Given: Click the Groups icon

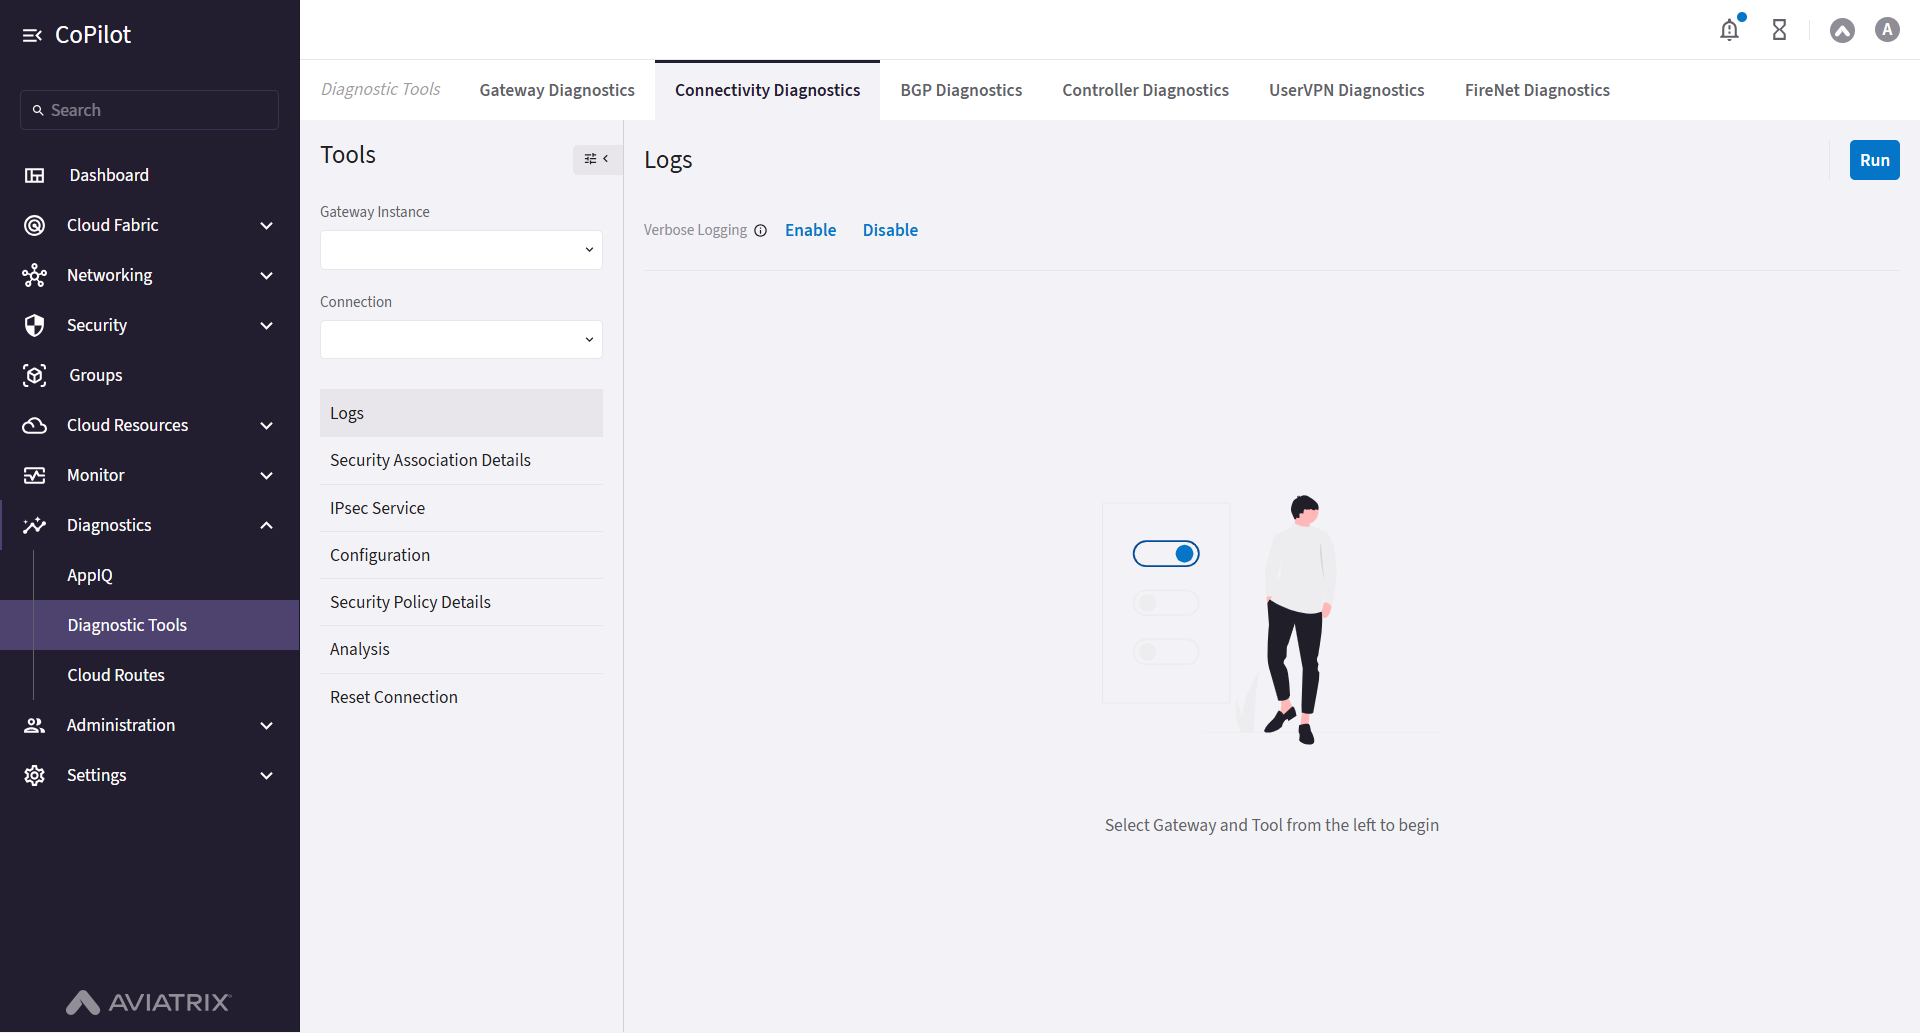Looking at the screenshot, I should point(35,375).
